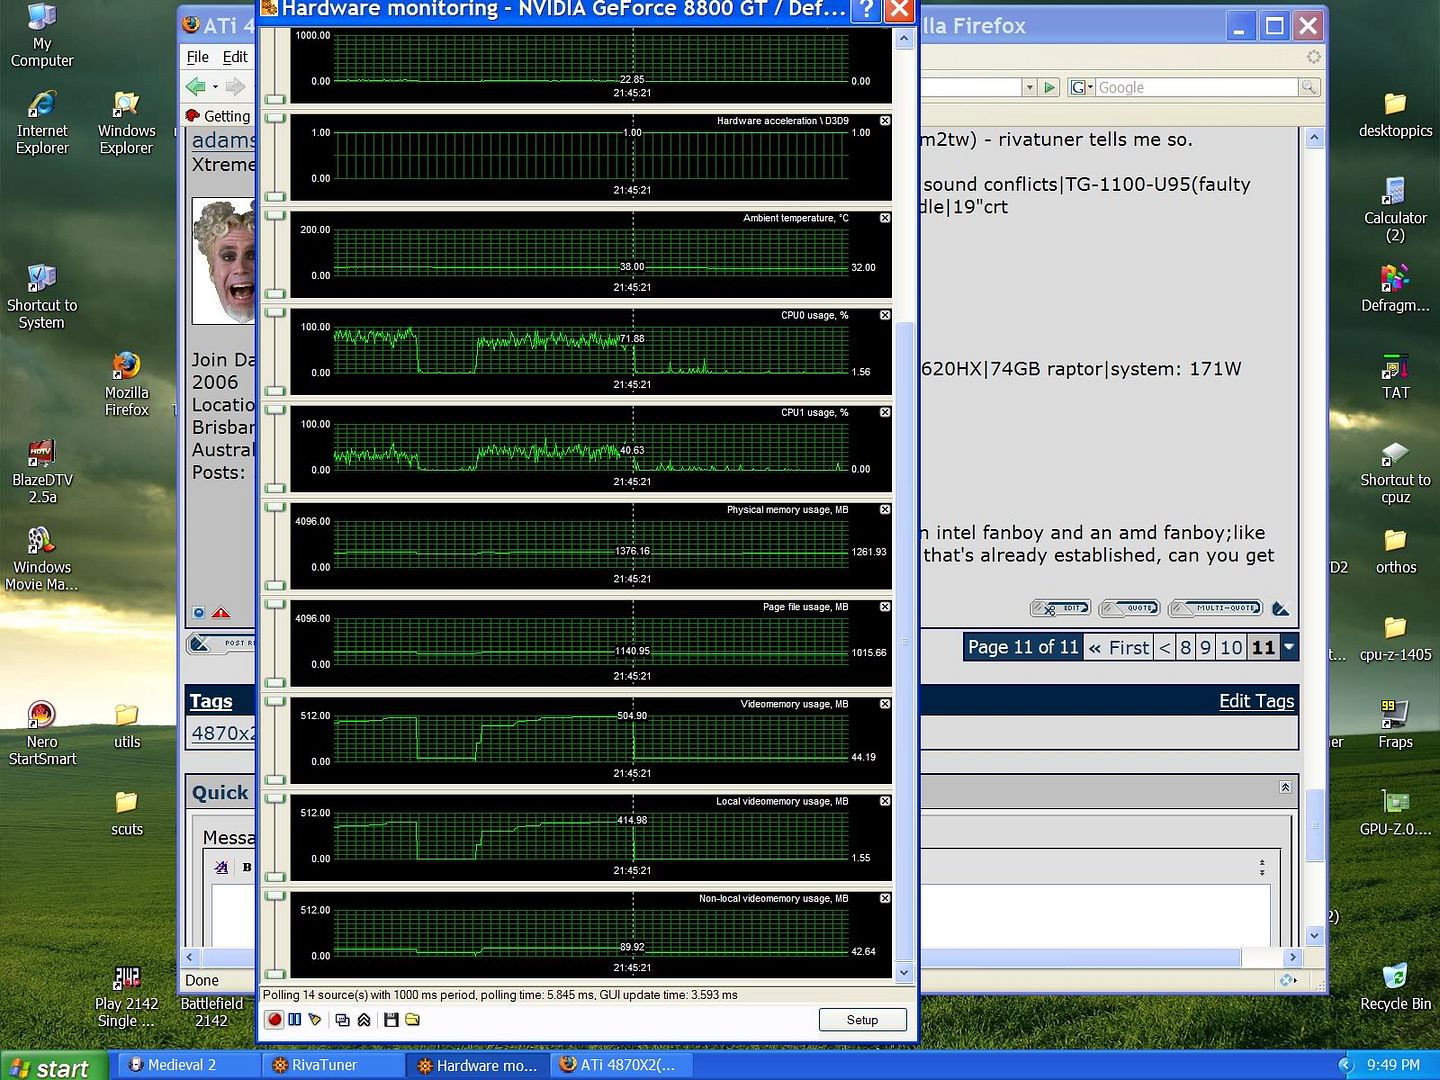Click the Setup button in Hardware monitoring
This screenshot has width=1440, height=1080.
pos(862,1020)
